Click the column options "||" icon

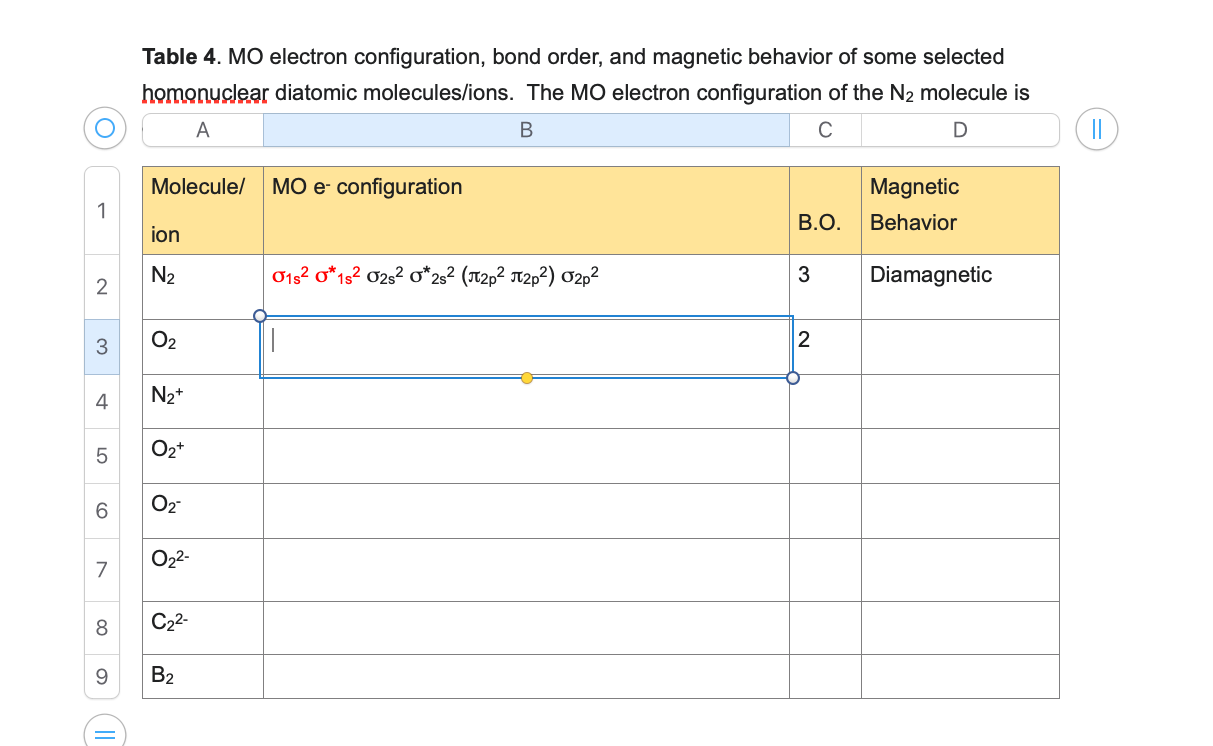(1096, 128)
